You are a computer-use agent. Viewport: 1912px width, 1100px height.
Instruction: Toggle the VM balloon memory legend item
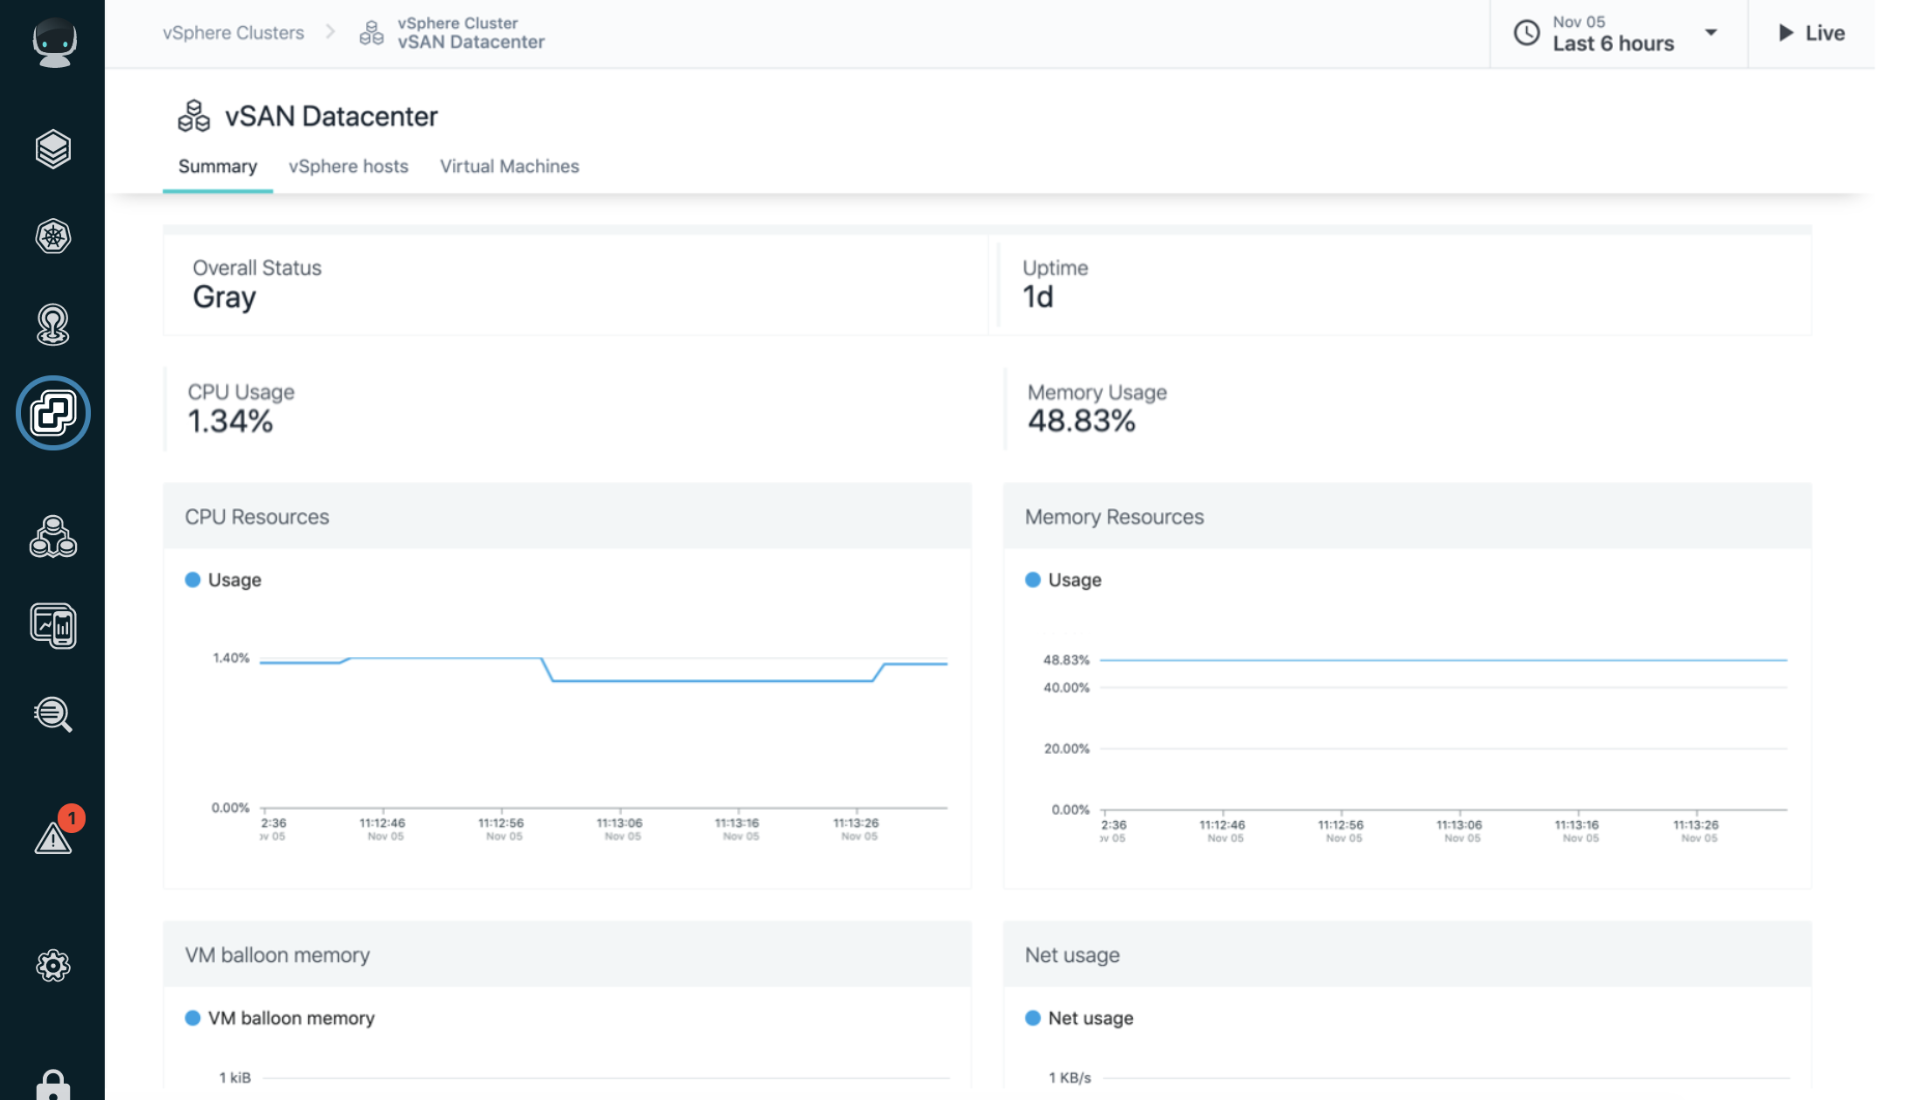[280, 1018]
